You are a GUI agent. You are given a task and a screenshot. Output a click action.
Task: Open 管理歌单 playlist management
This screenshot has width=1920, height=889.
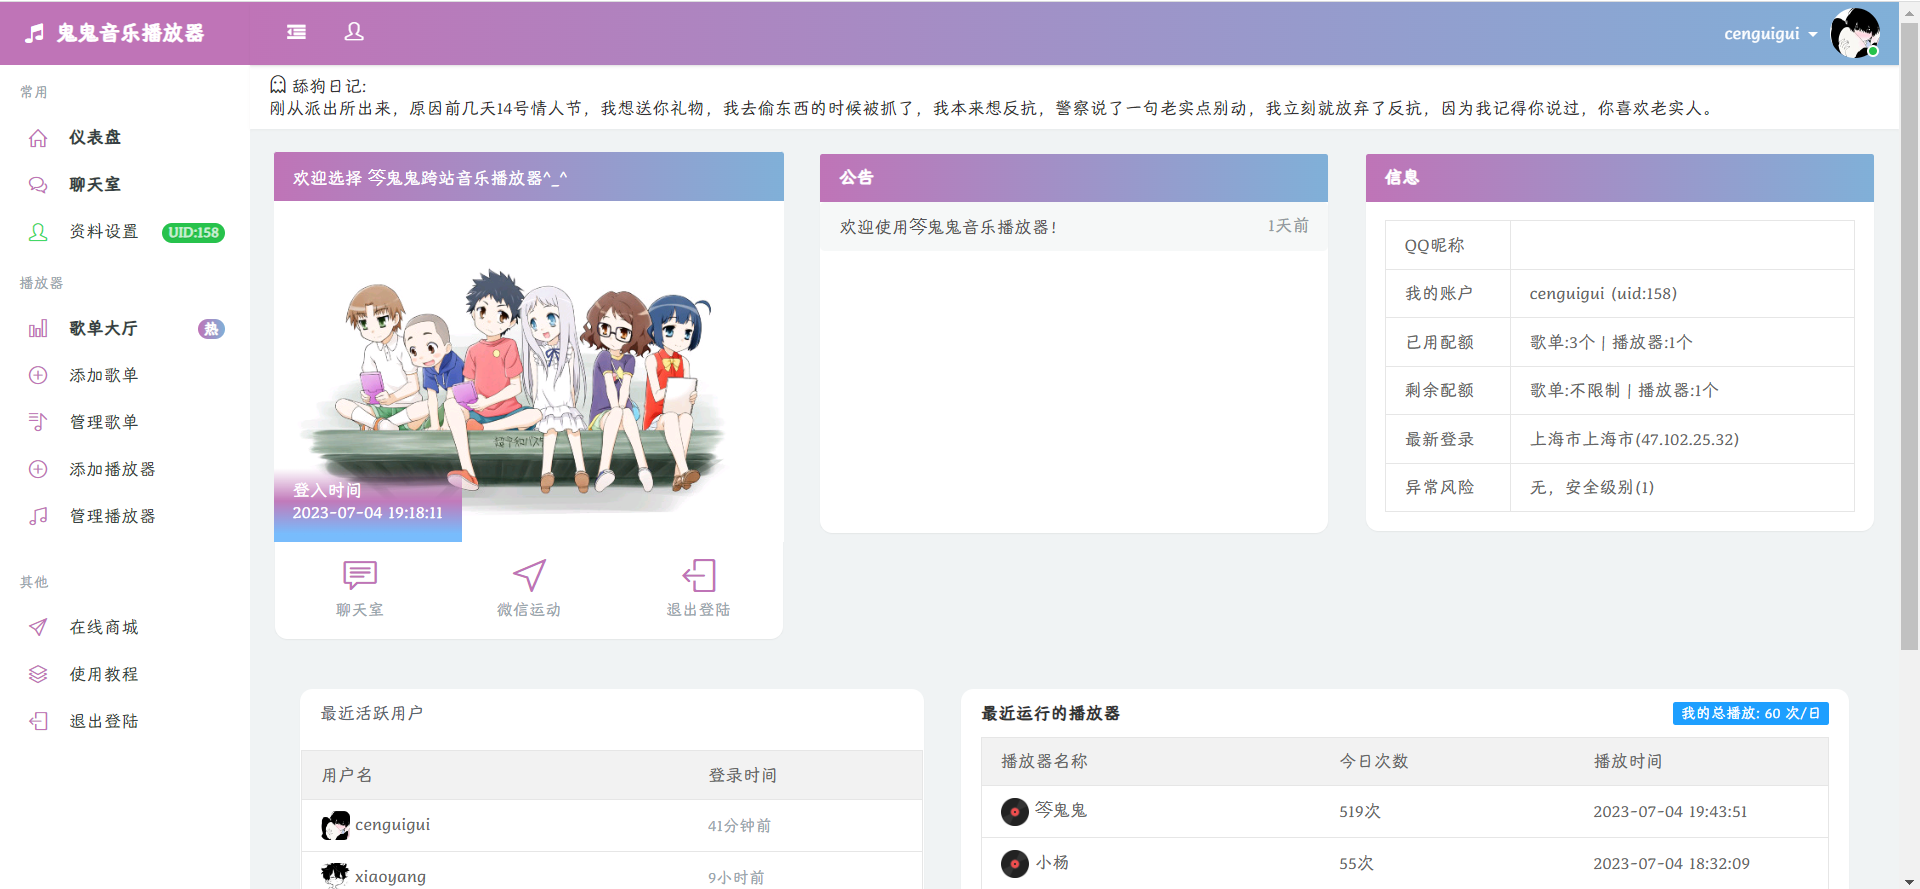point(103,423)
